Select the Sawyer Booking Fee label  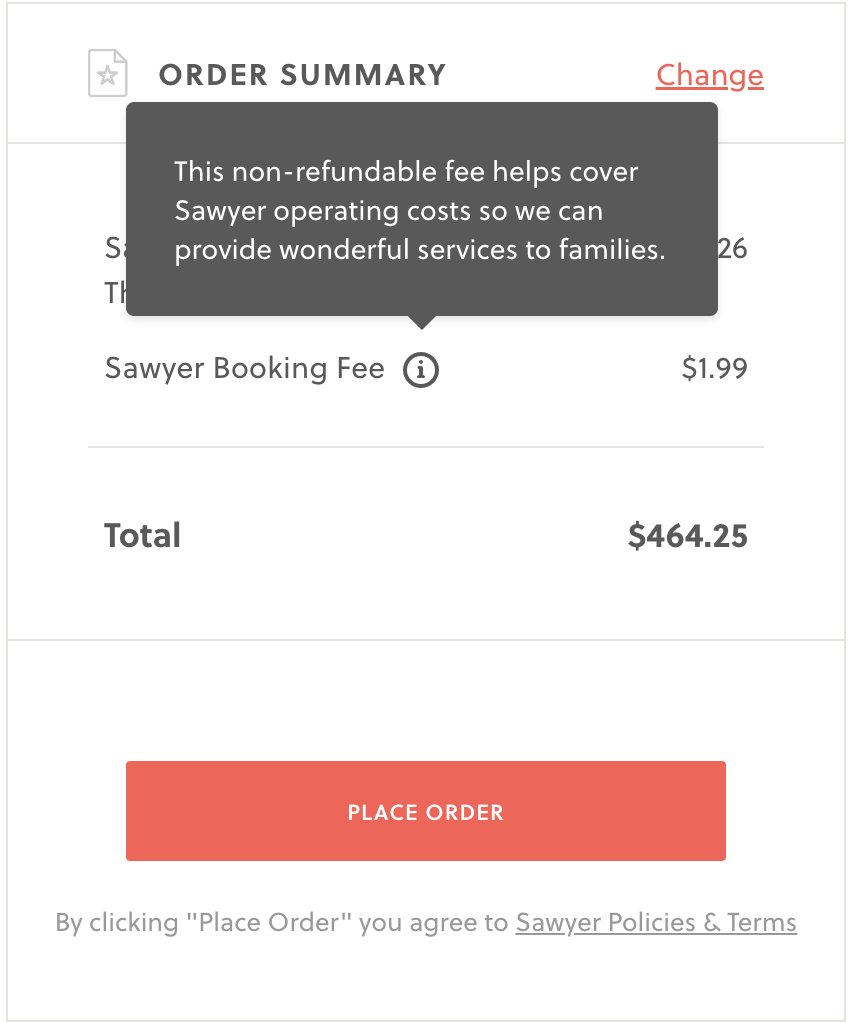pyautogui.click(x=244, y=369)
